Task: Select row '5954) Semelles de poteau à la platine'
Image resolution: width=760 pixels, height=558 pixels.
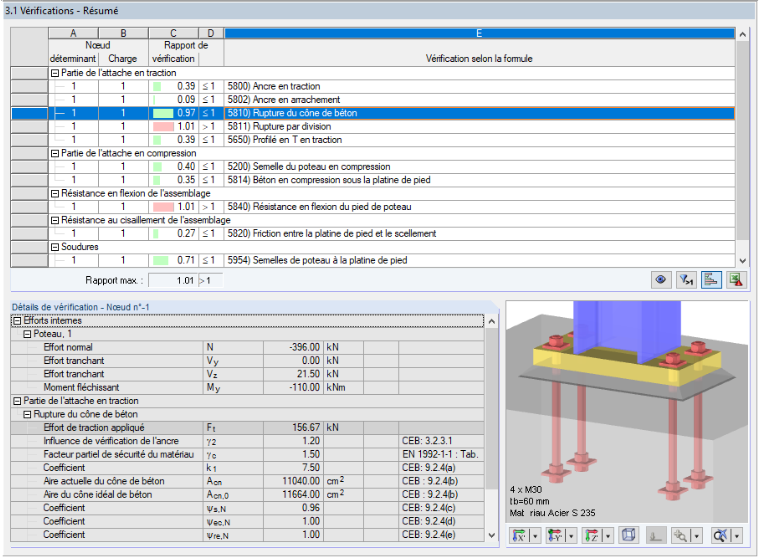Action: (373, 260)
